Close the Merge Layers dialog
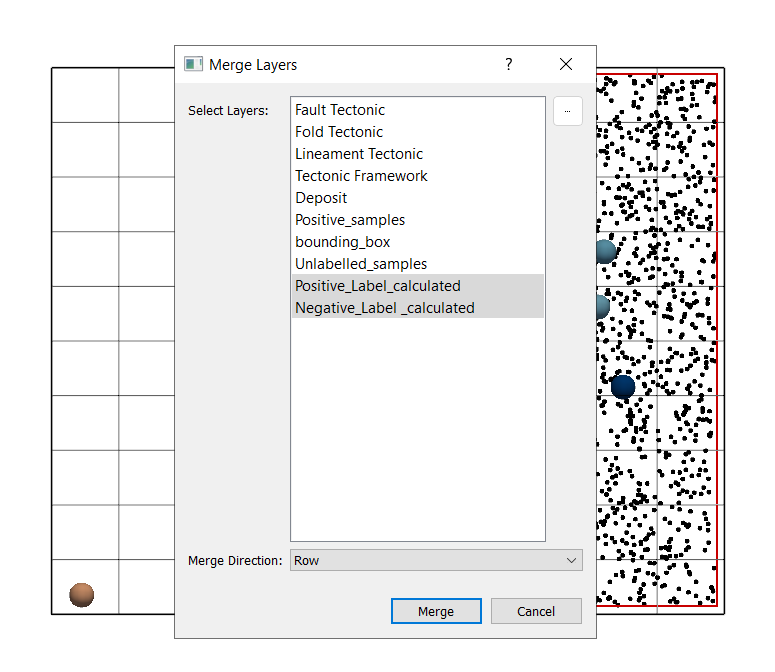Viewport: 775px width, 672px height. tap(566, 64)
